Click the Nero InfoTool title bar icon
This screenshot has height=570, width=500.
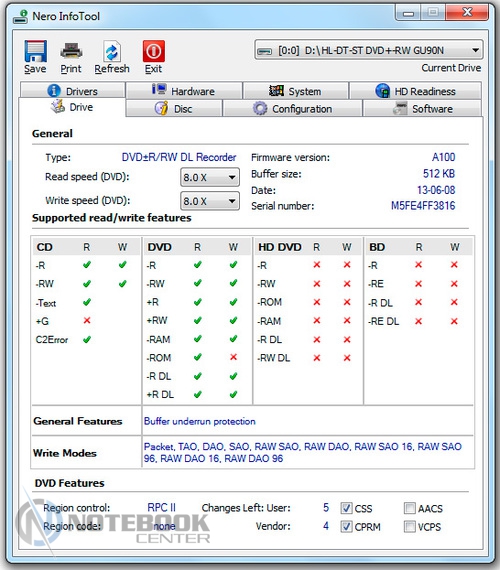(20, 16)
